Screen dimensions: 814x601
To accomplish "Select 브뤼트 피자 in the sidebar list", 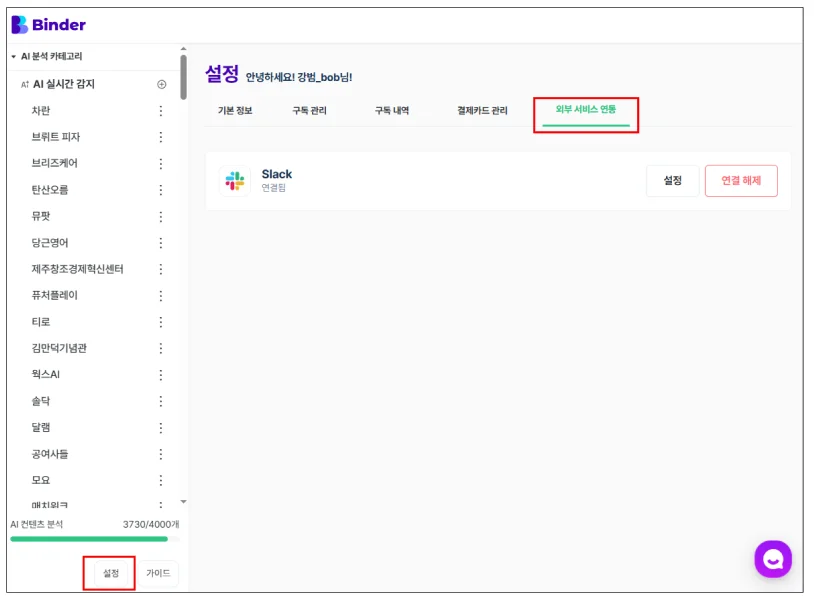I will [x=56, y=137].
